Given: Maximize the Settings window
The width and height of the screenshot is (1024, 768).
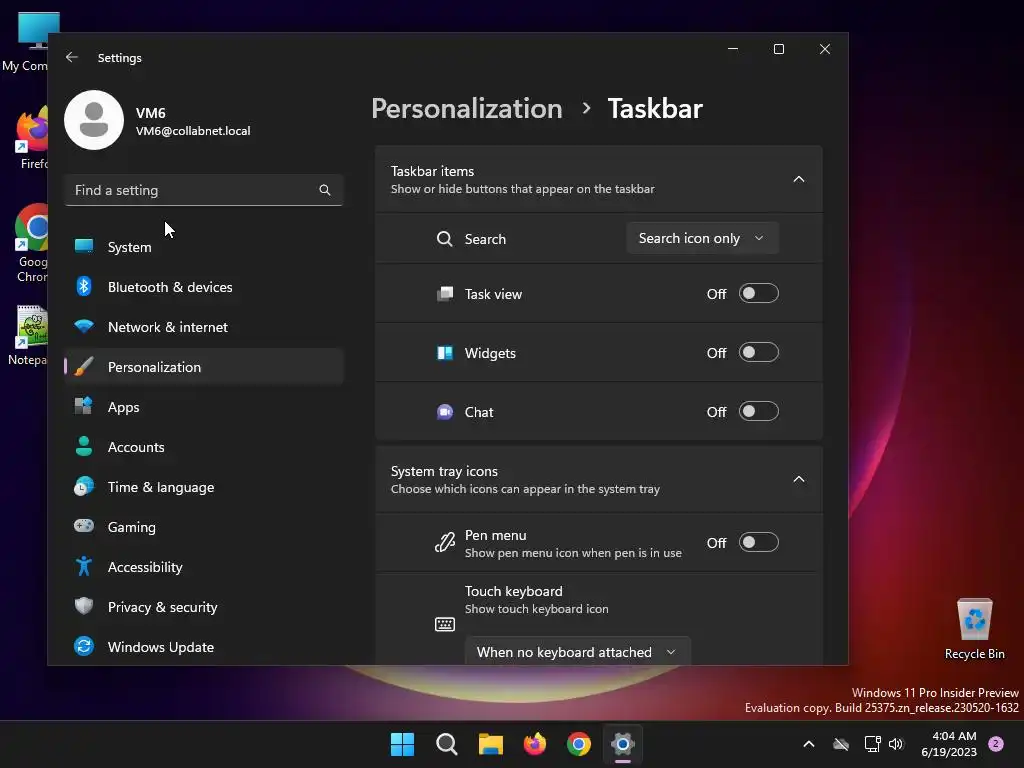Looking at the screenshot, I should (778, 49).
